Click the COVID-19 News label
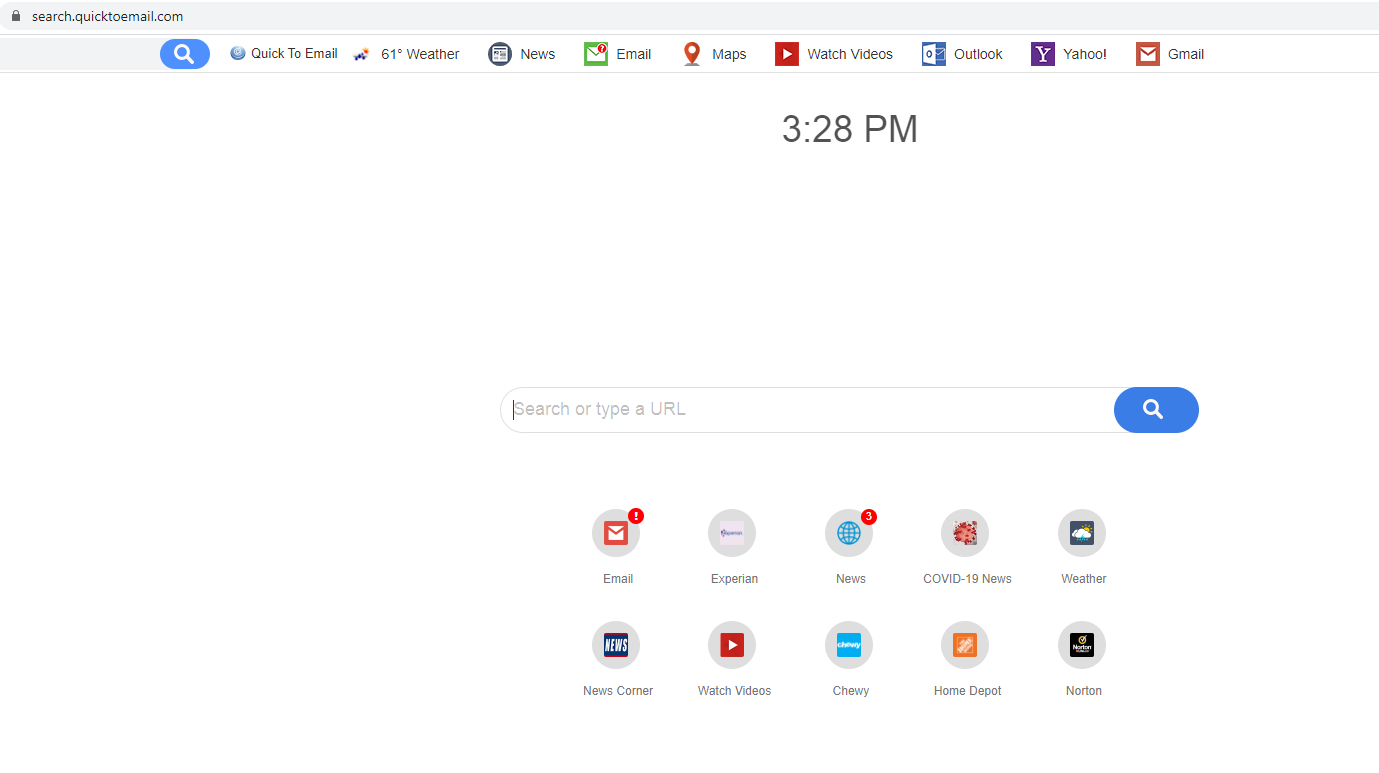The width and height of the screenshot is (1379, 773). click(x=967, y=579)
